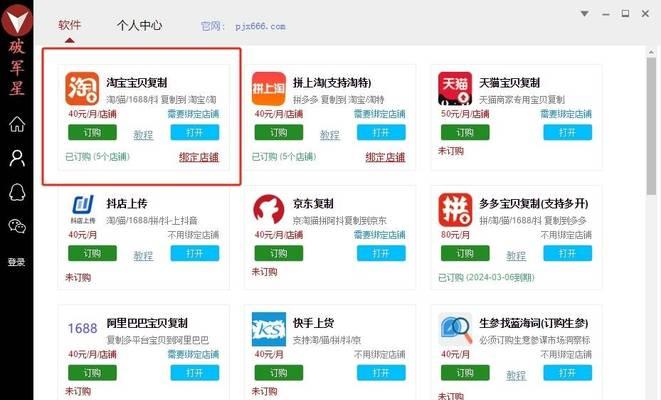Click 打开 for 生参找蓝海词
The image size is (661, 400).
567,373
